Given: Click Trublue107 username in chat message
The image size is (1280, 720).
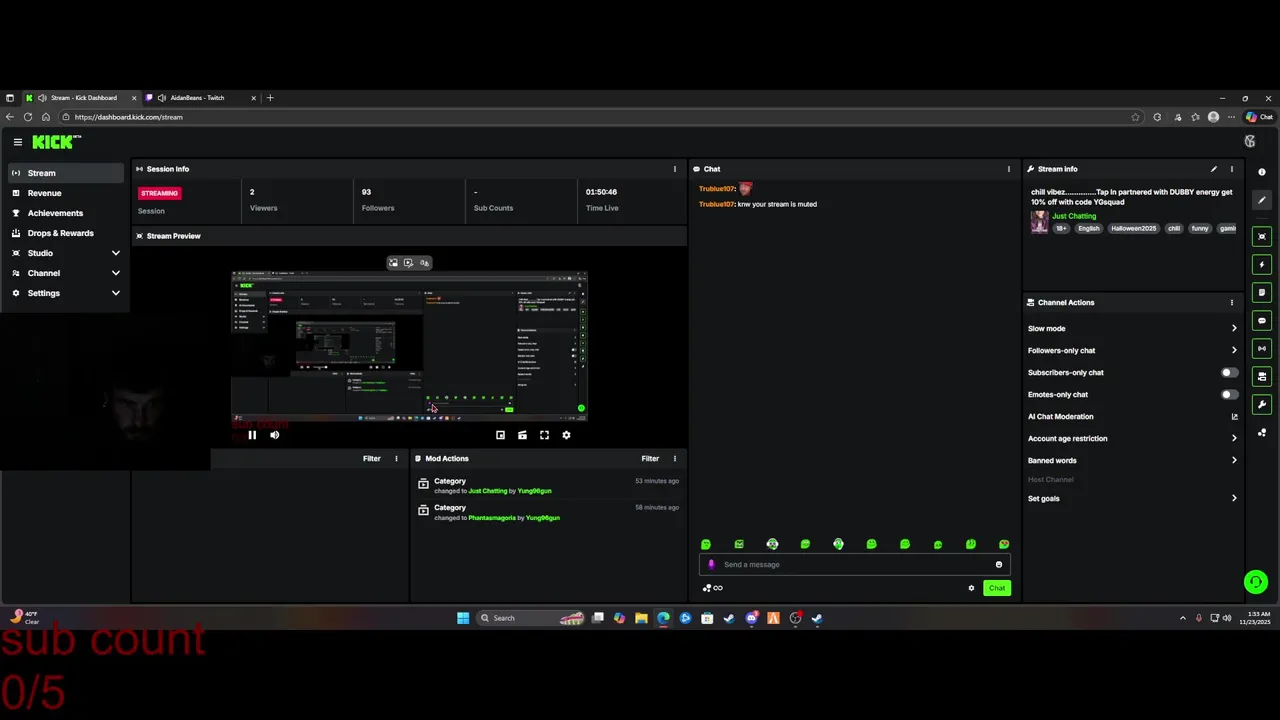Looking at the screenshot, I should click(717, 204).
